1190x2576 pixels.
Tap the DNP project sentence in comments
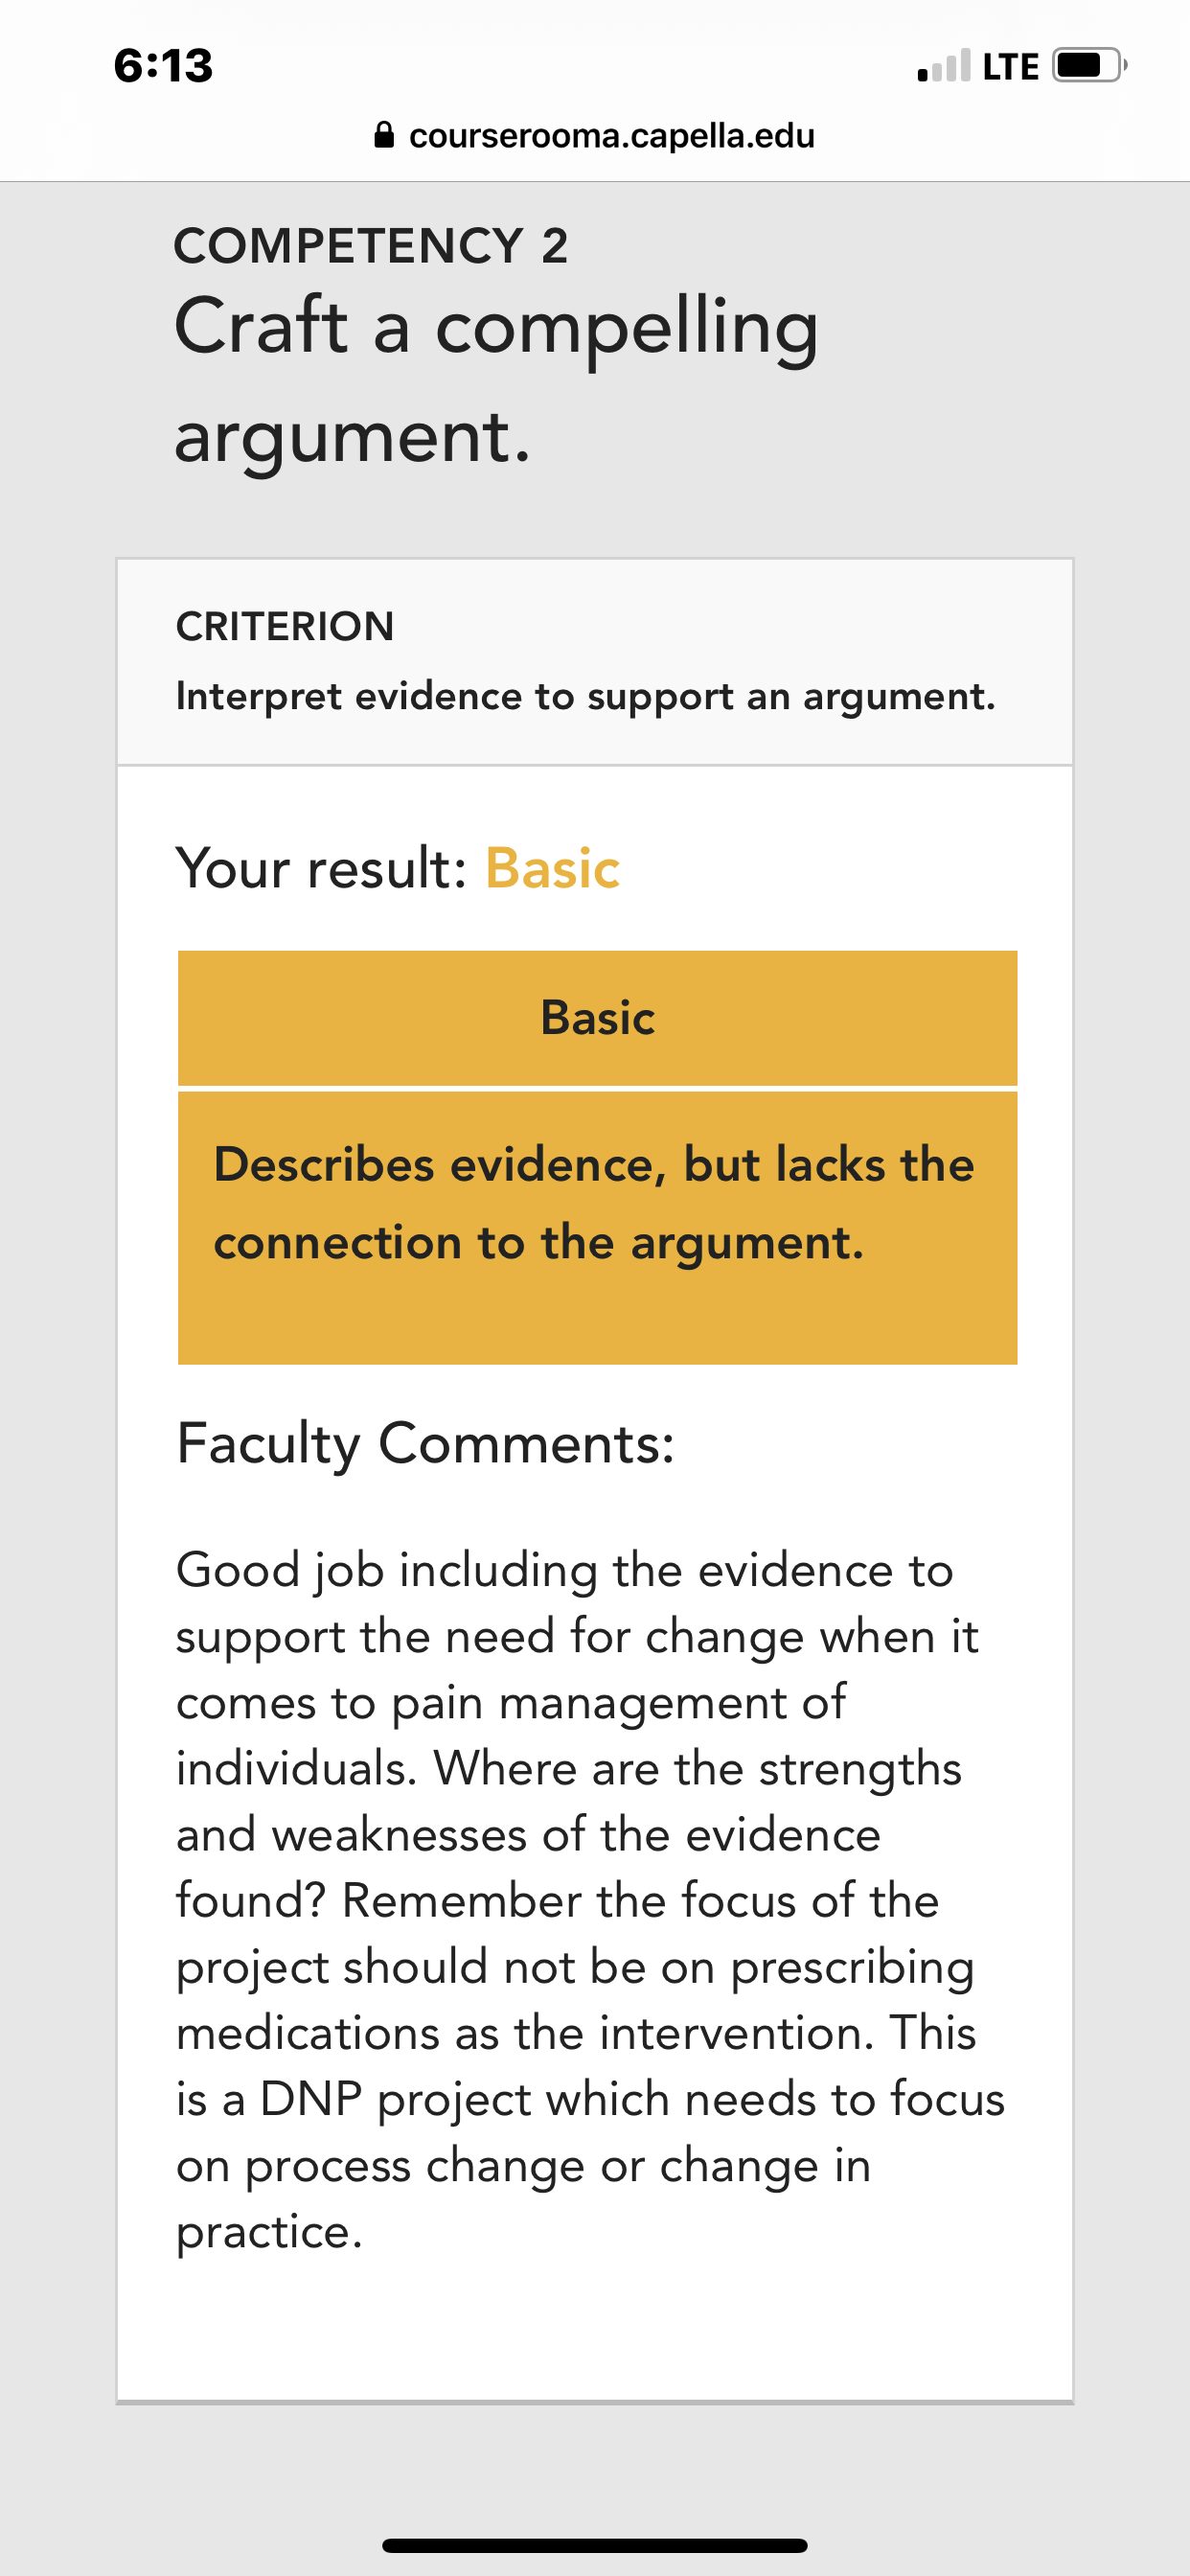coord(590,2131)
